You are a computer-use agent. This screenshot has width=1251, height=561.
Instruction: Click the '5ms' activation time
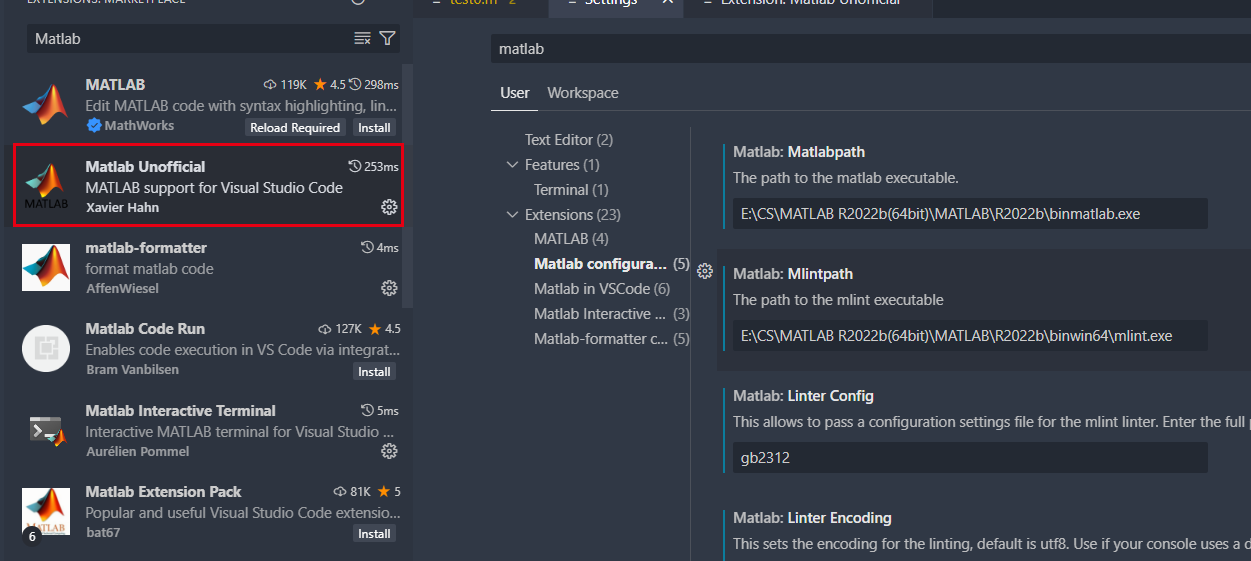click(x=380, y=411)
